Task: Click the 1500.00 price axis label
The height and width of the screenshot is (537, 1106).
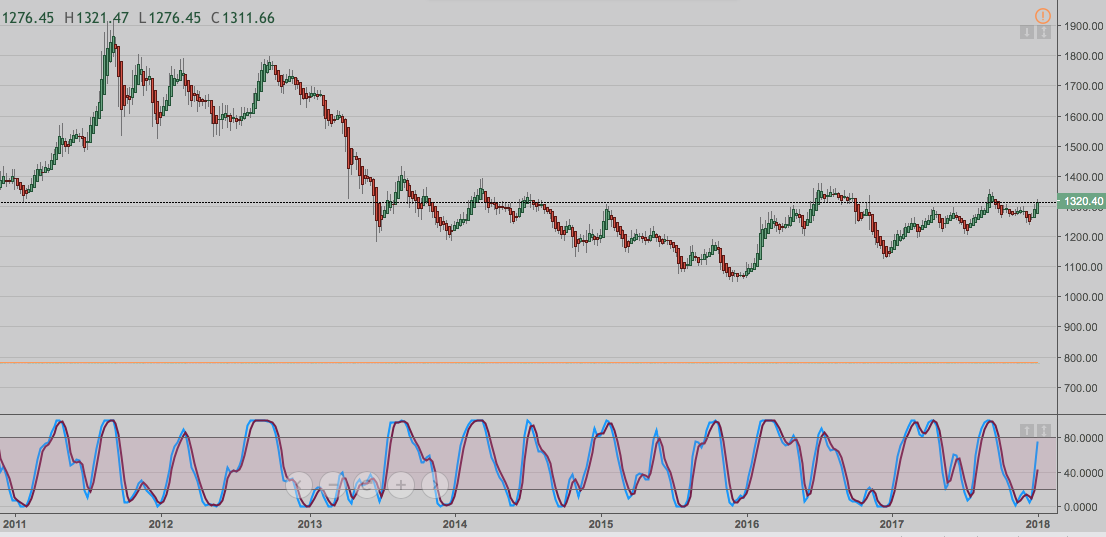Action: click(1084, 147)
